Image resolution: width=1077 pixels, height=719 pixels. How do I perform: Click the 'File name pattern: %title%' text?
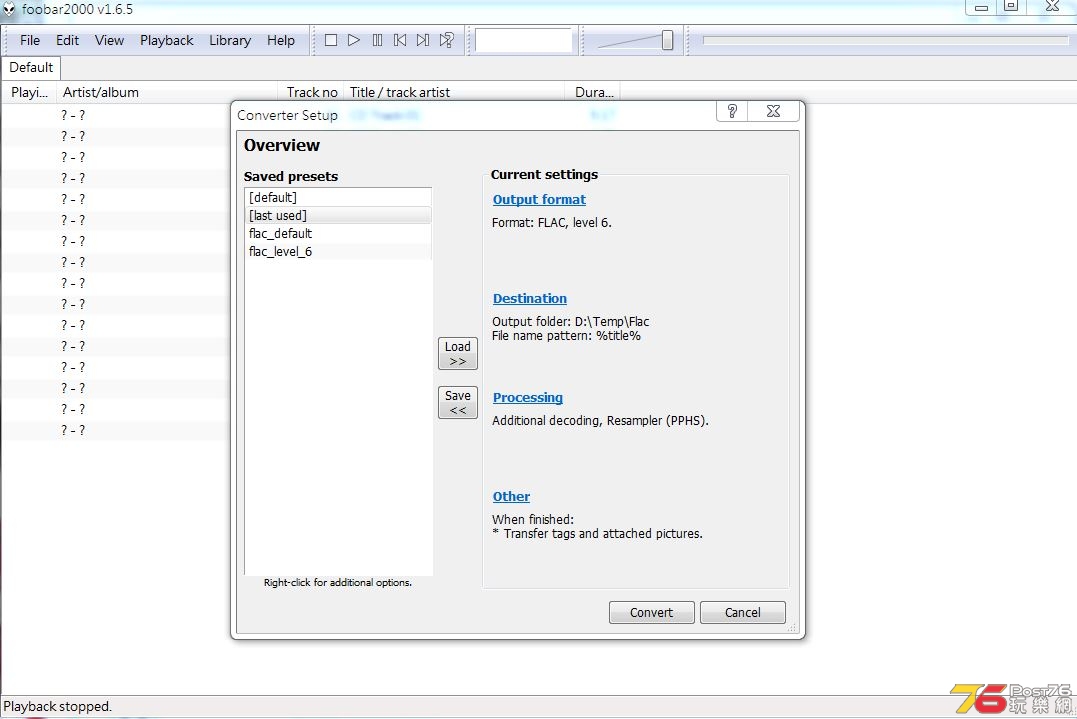coord(566,336)
